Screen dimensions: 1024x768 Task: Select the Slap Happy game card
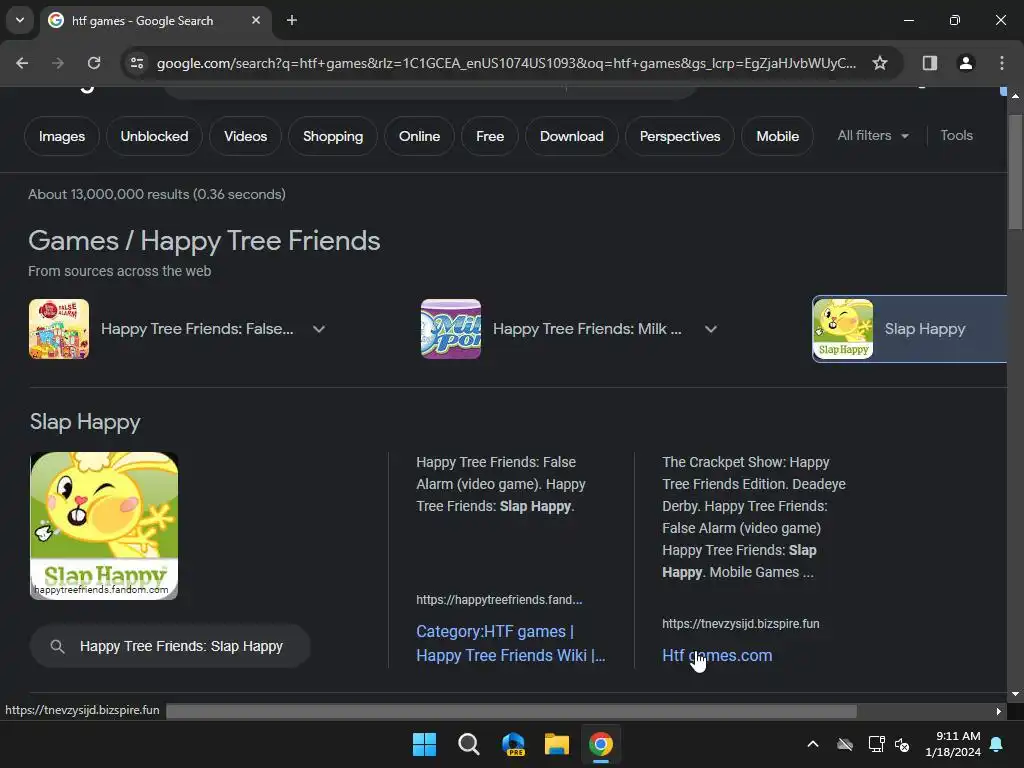[x=910, y=329]
